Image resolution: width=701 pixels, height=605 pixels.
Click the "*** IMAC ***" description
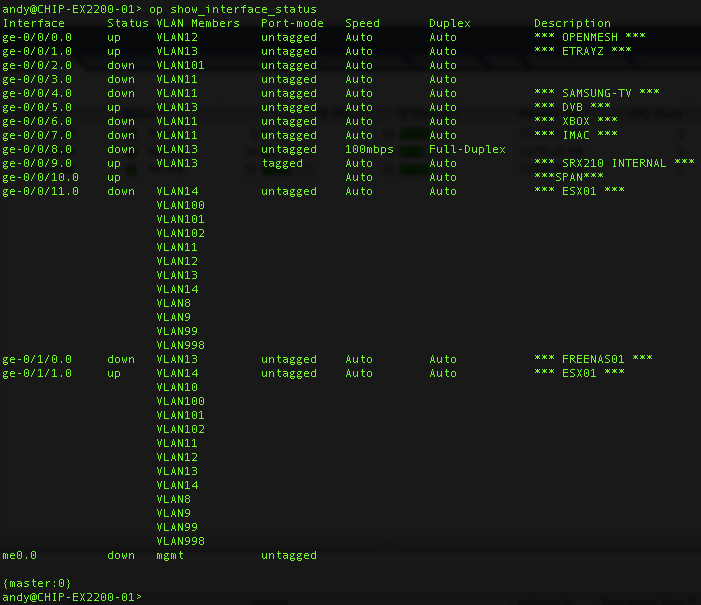pyautogui.click(x=576, y=135)
